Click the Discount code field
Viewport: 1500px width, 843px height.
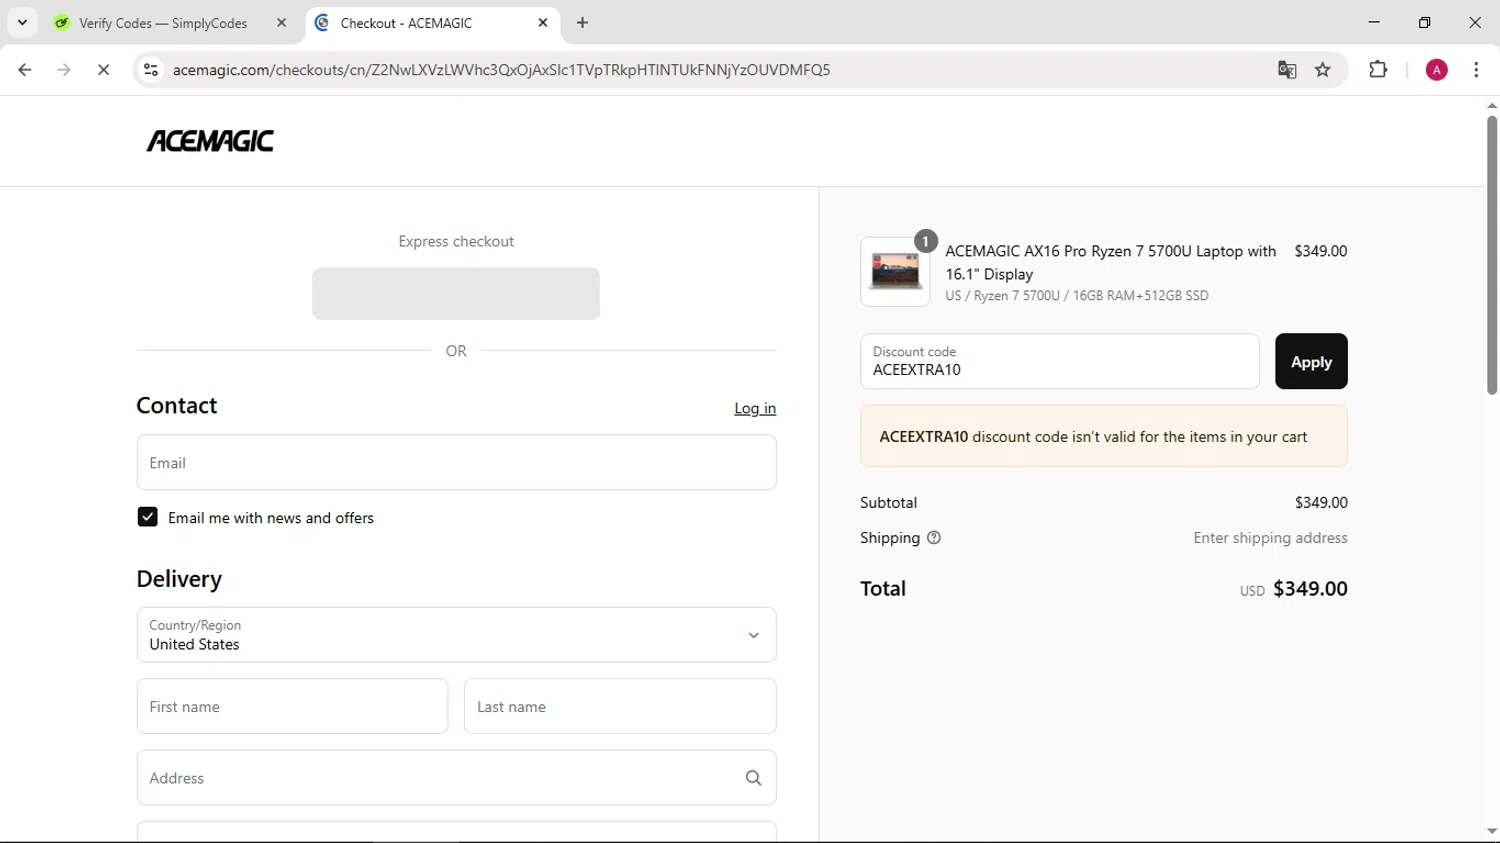click(1059, 361)
